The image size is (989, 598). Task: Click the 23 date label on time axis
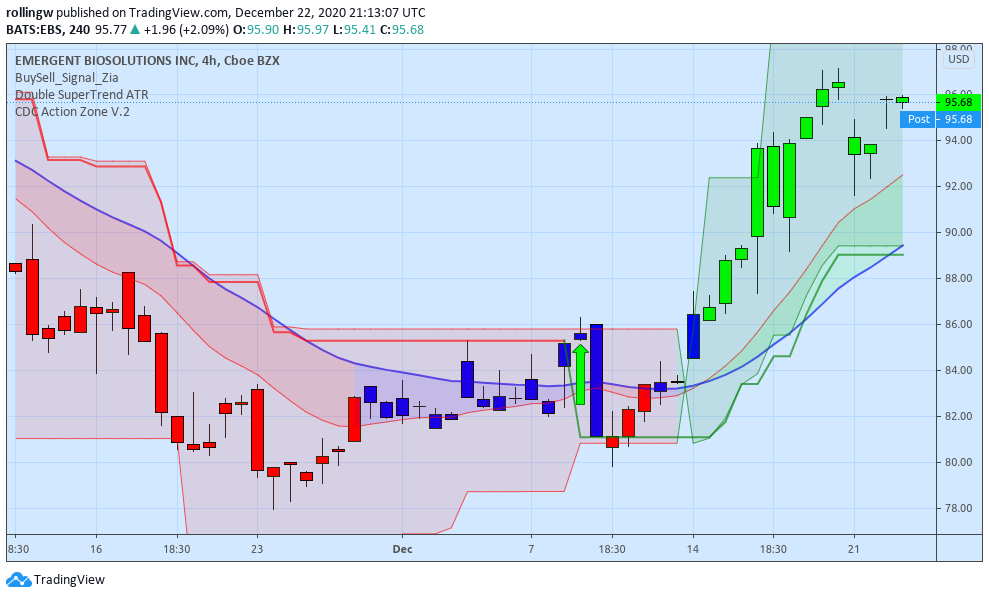click(x=257, y=549)
